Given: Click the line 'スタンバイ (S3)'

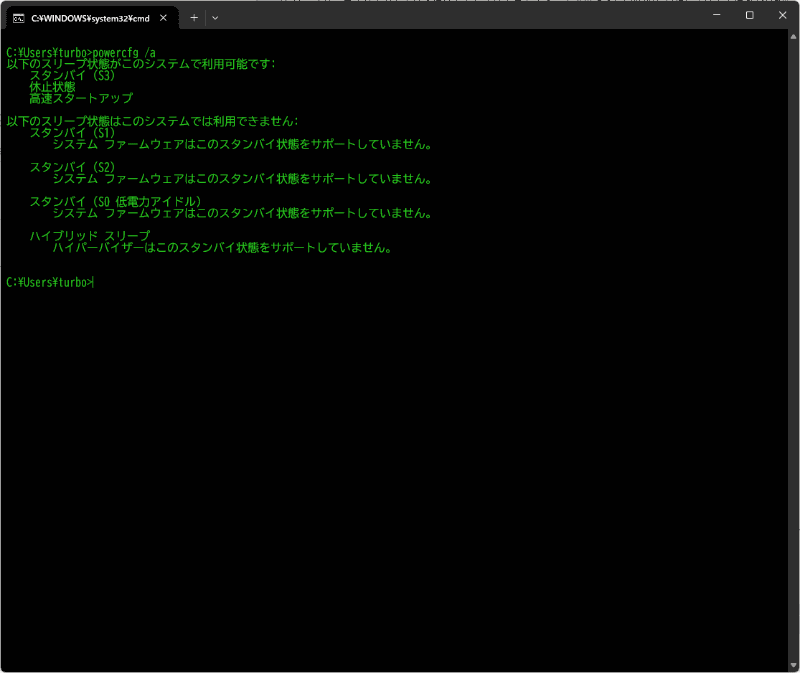Looking at the screenshot, I should click(72, 76).
